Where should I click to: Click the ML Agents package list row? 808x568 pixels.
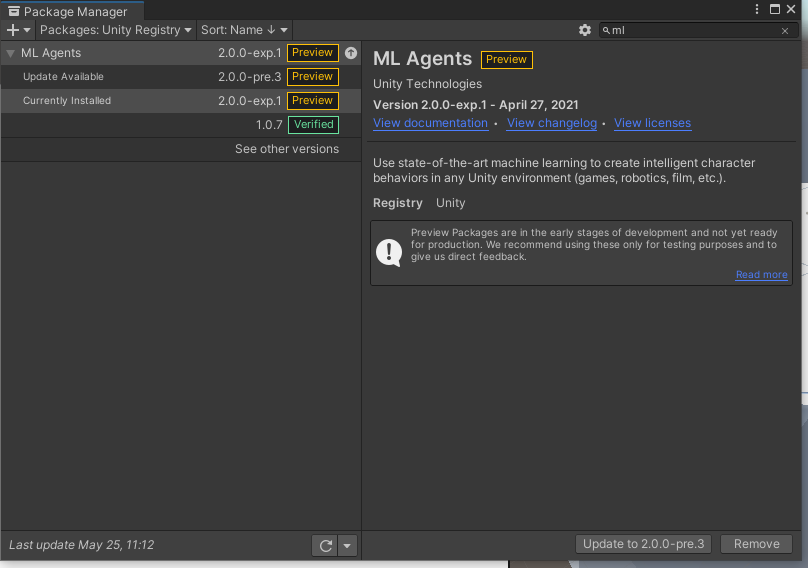[x=180, y=53]
